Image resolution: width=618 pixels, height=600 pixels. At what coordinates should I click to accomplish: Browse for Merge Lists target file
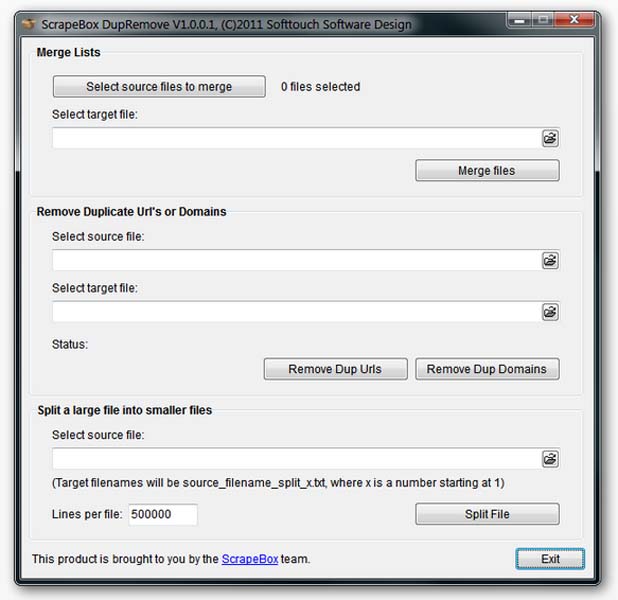pos(550,138)
